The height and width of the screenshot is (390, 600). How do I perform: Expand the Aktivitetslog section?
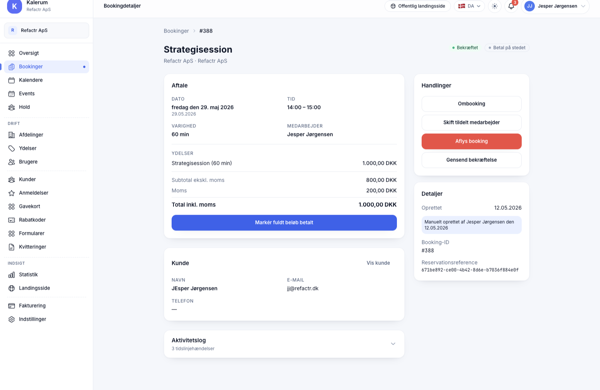pos(284,344)
